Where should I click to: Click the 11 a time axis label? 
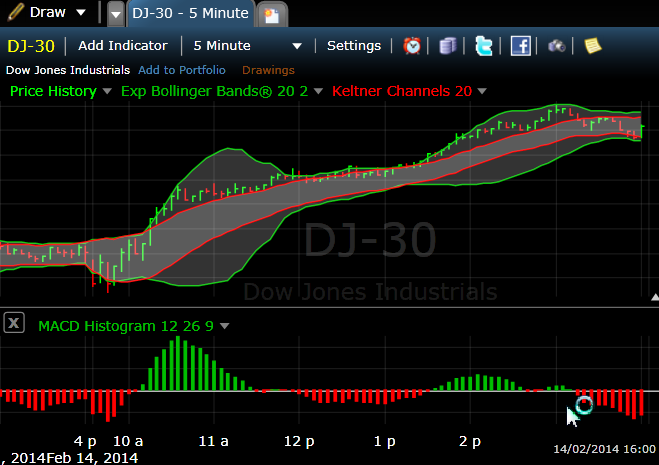click(214, 441)
